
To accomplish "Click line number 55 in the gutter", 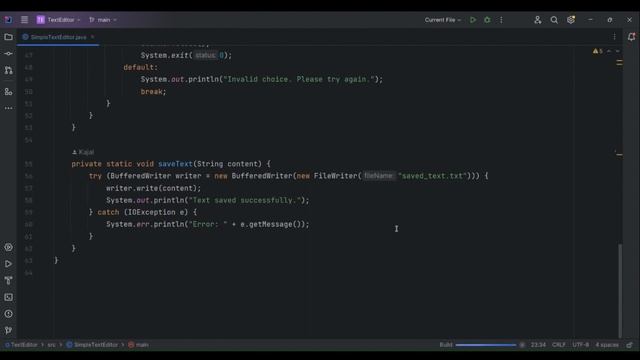I will click(28, 164).
